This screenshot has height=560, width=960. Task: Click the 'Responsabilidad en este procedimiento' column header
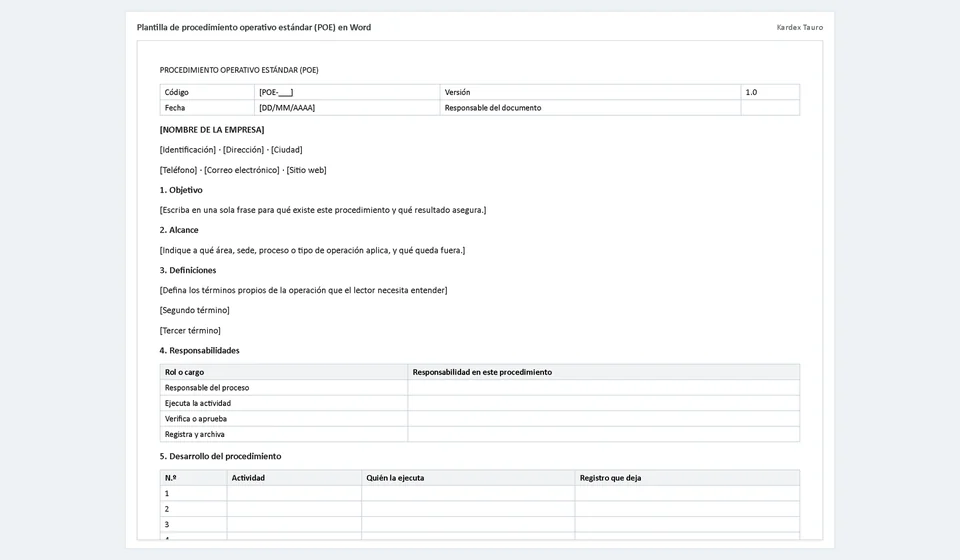[604, 372]
